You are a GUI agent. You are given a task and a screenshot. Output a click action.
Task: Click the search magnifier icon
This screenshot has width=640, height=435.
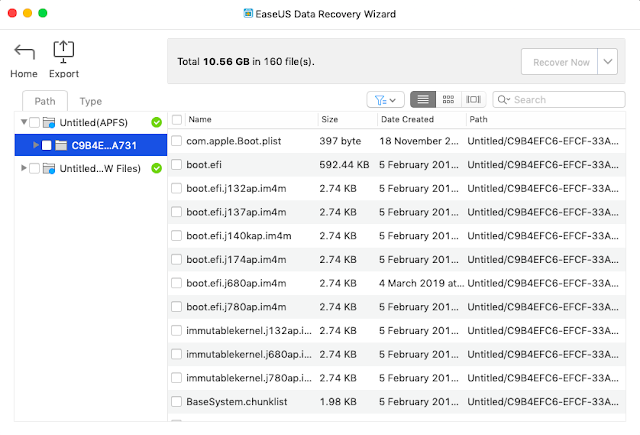[503, 100]
